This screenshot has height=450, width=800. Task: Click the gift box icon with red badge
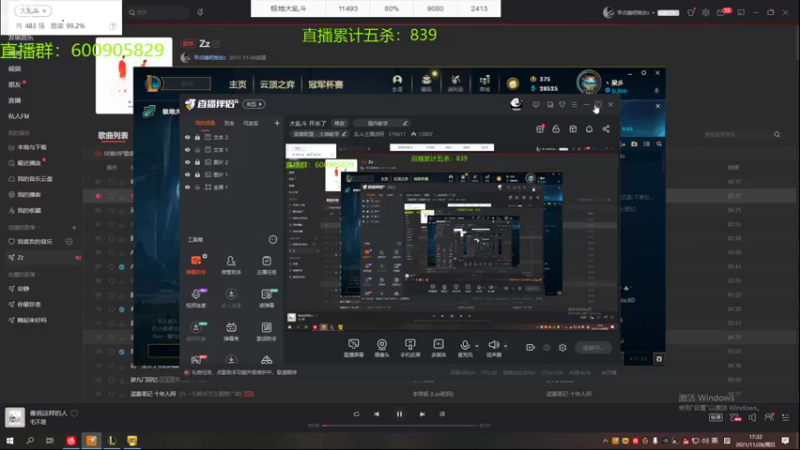[540, 129]
